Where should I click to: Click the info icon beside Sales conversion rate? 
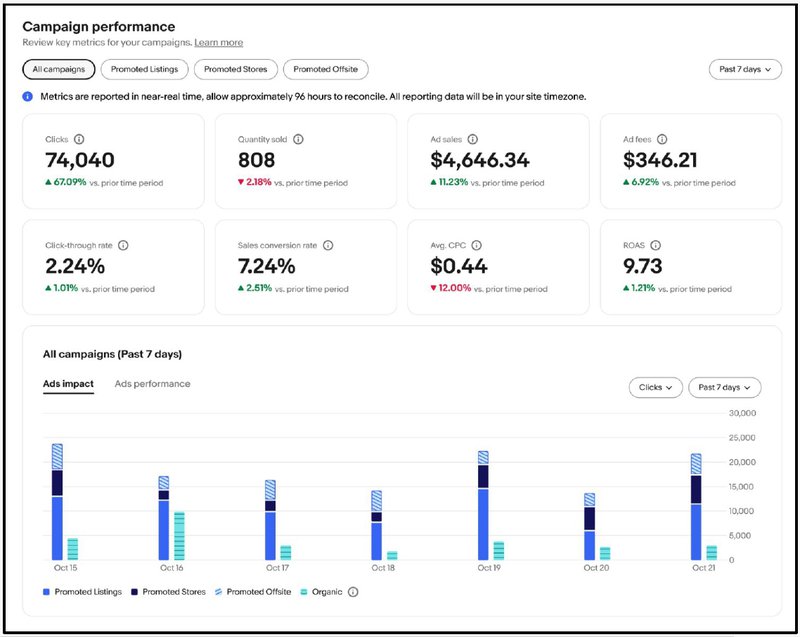tap(328, 245)
